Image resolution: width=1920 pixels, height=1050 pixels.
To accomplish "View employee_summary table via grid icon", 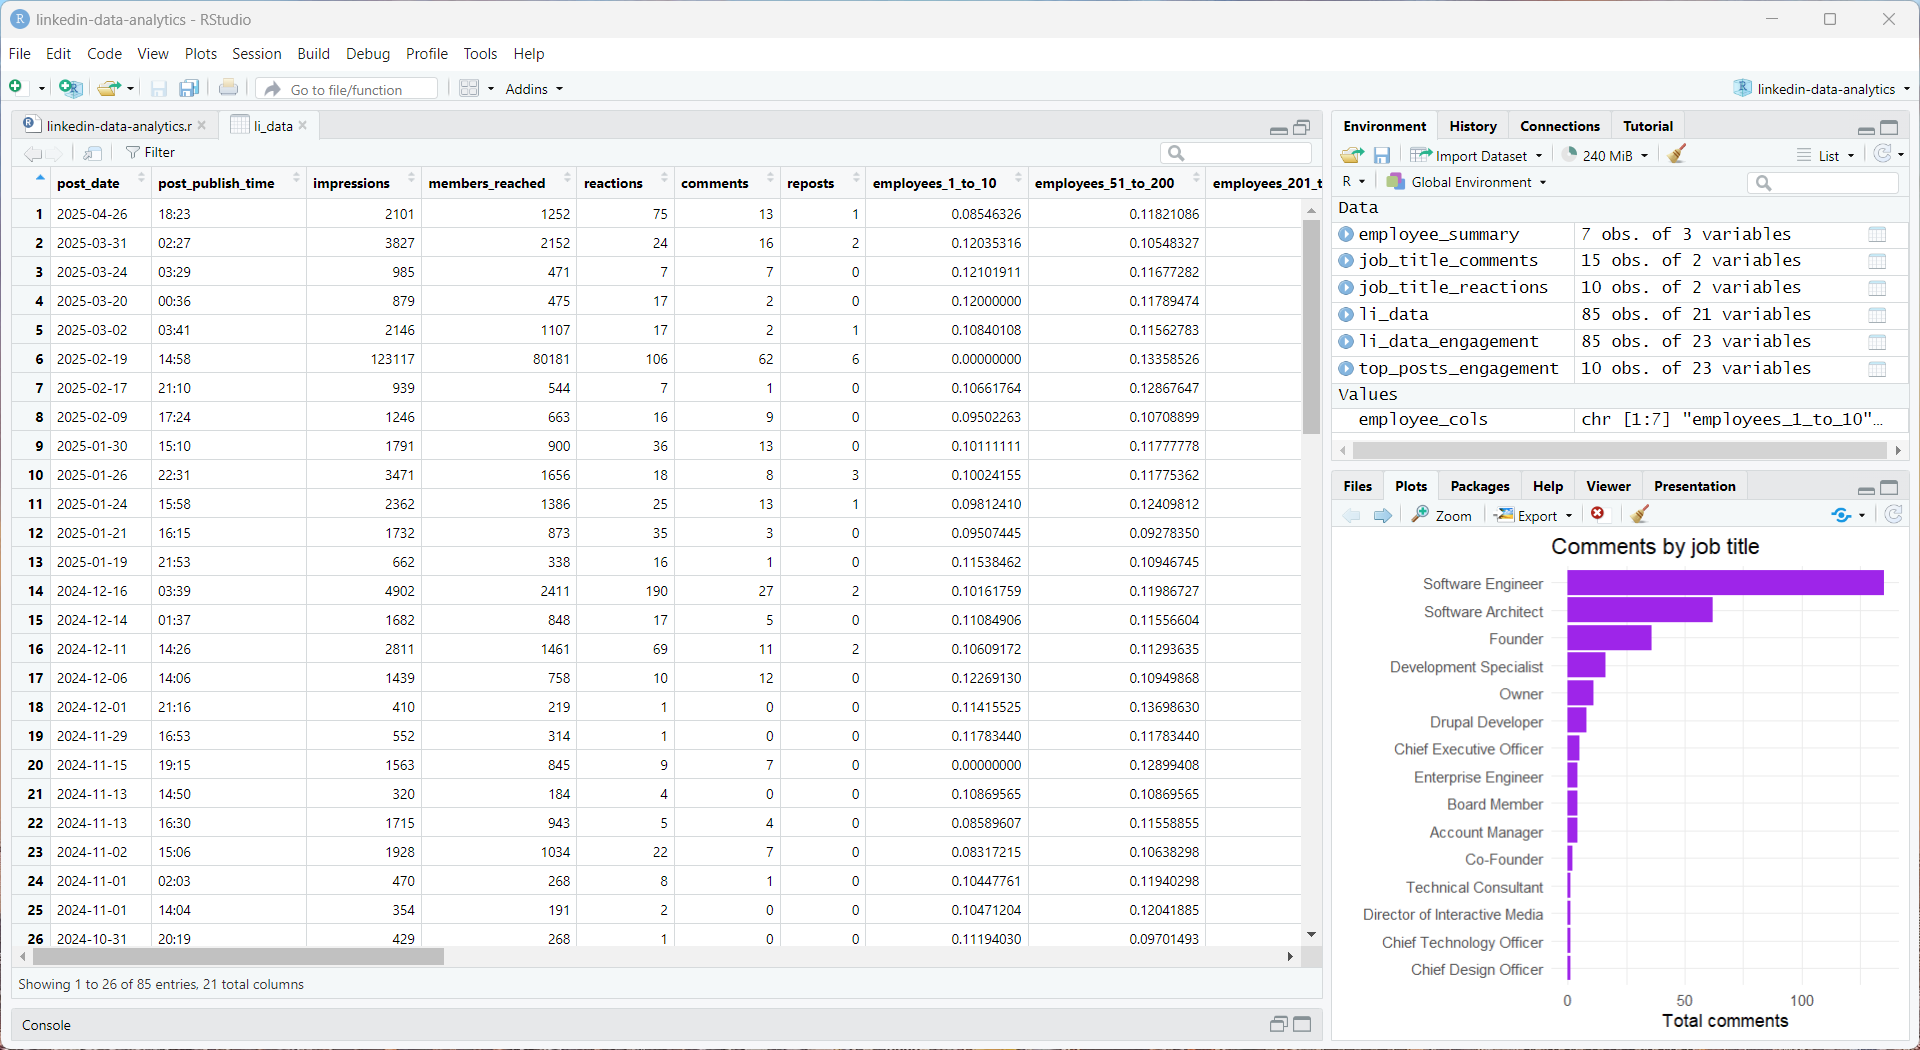I will (1877, 234).
